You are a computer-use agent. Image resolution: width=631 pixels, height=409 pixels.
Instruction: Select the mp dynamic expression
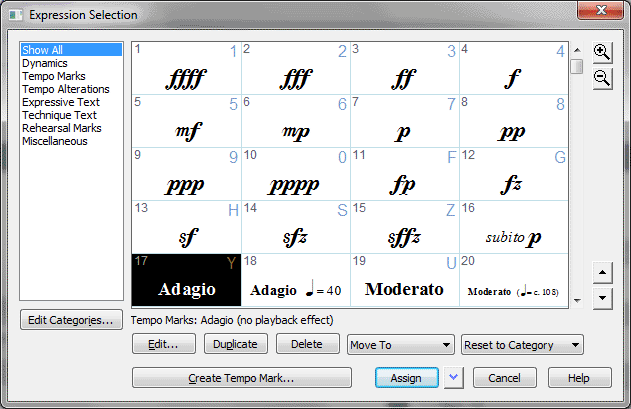pos(296,121)
